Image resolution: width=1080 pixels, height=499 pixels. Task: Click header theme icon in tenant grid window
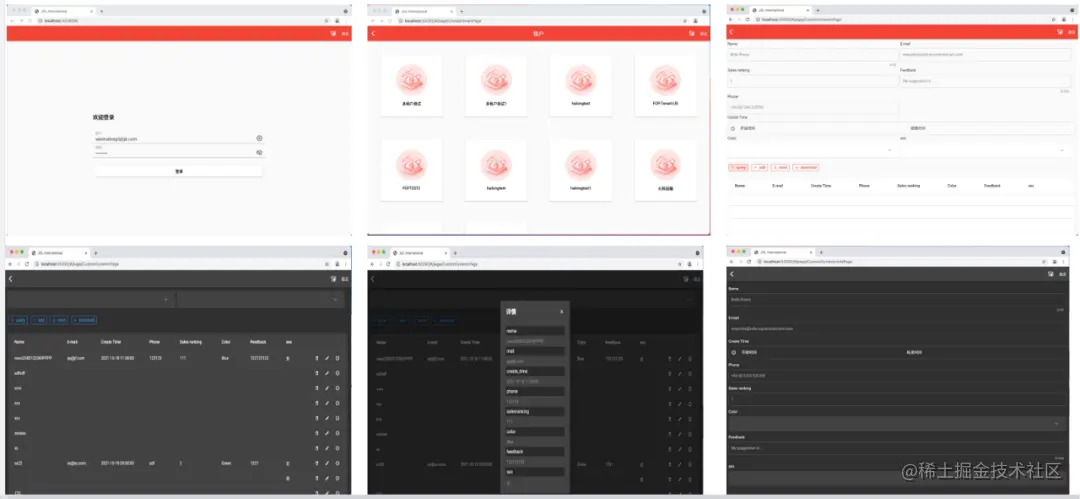[x=692, y=33]
